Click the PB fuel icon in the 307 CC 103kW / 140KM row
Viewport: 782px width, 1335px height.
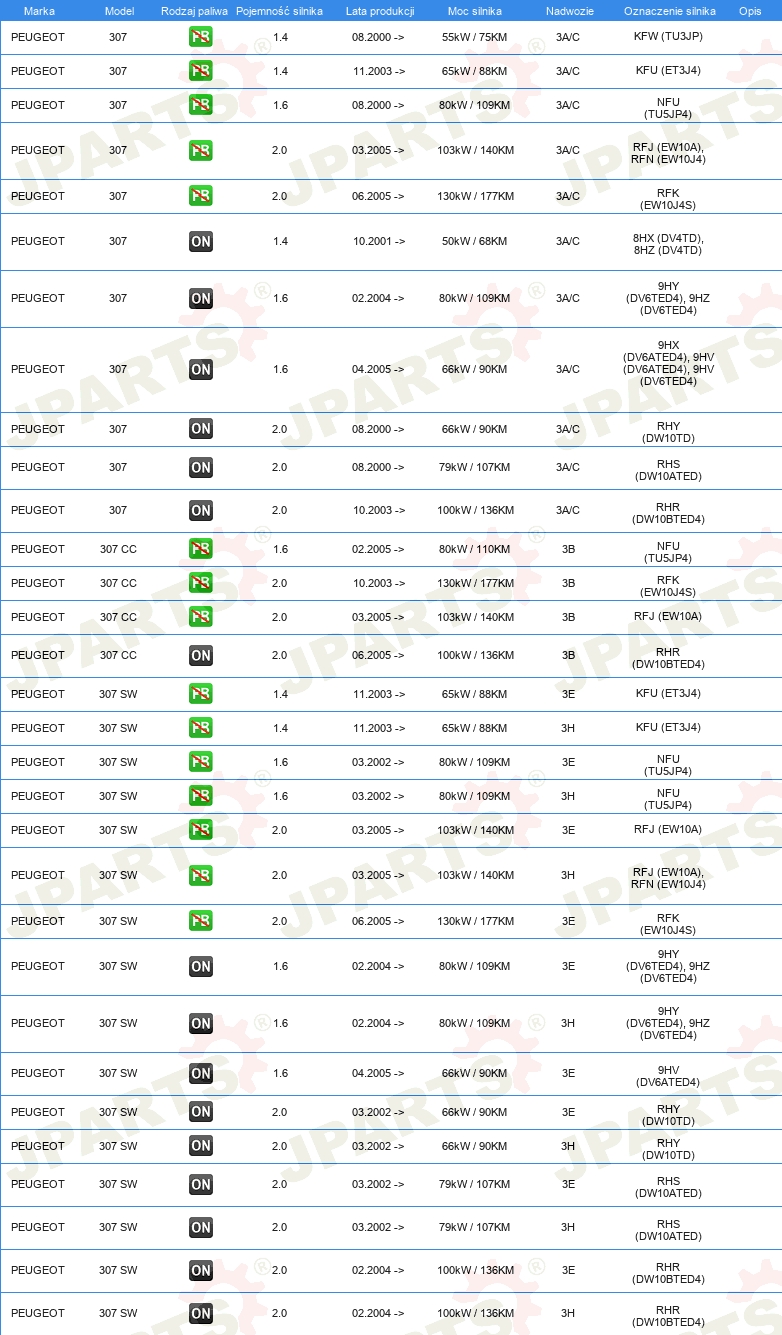(x=201, y=617)
